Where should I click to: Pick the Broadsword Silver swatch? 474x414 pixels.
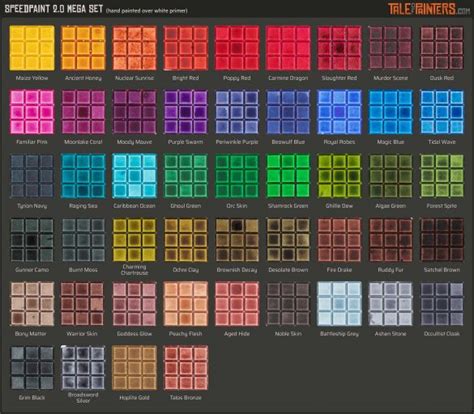[x=83, y=368]
